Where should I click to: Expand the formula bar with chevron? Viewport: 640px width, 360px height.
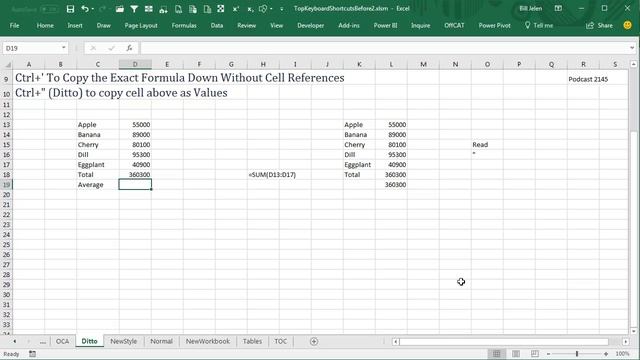[x=632, y=48]
